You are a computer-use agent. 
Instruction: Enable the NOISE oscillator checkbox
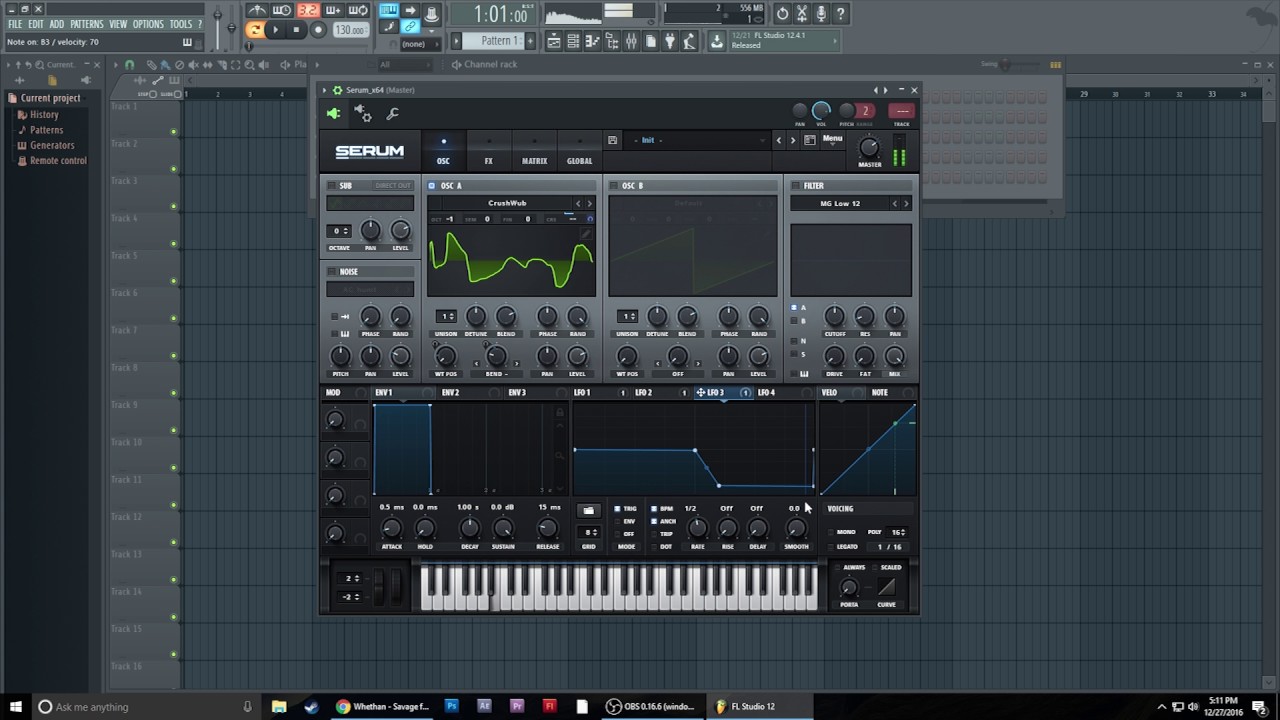coord(331,272)
